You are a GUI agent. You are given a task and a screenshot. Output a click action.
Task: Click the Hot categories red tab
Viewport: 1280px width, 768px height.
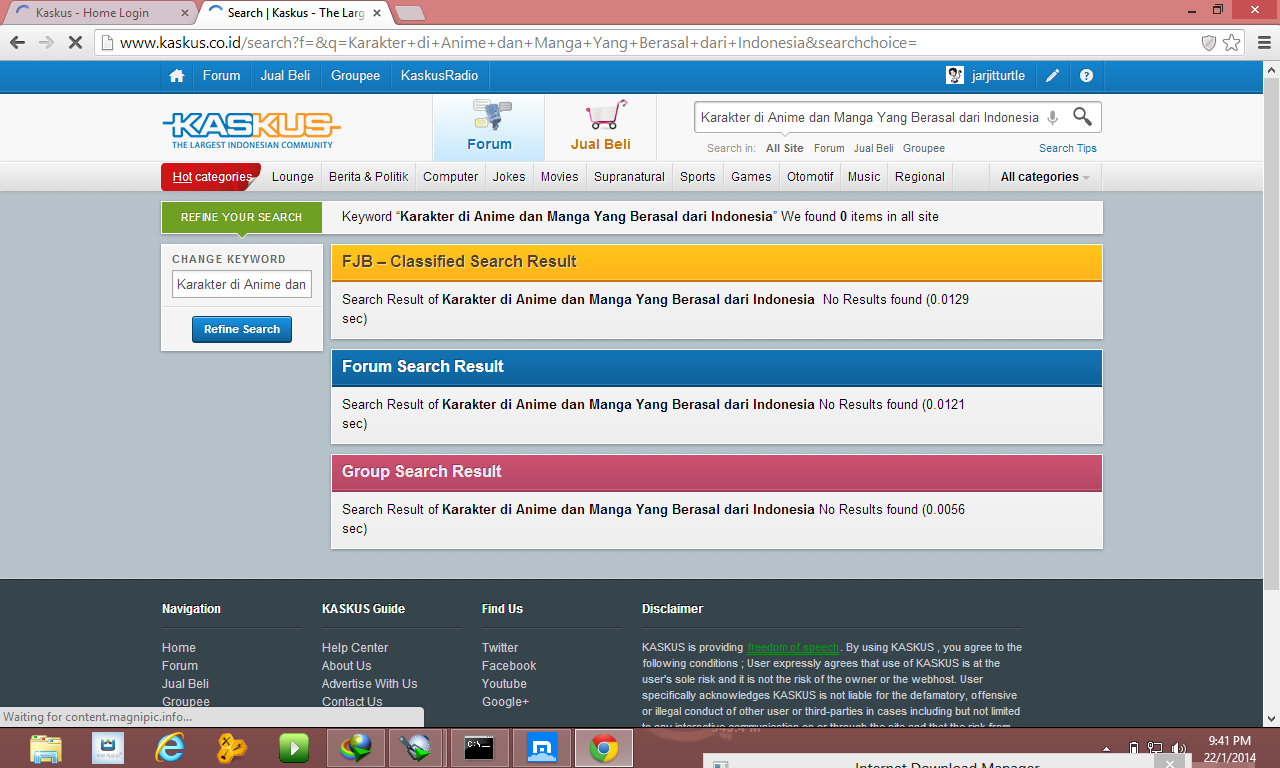coord(211,177)
